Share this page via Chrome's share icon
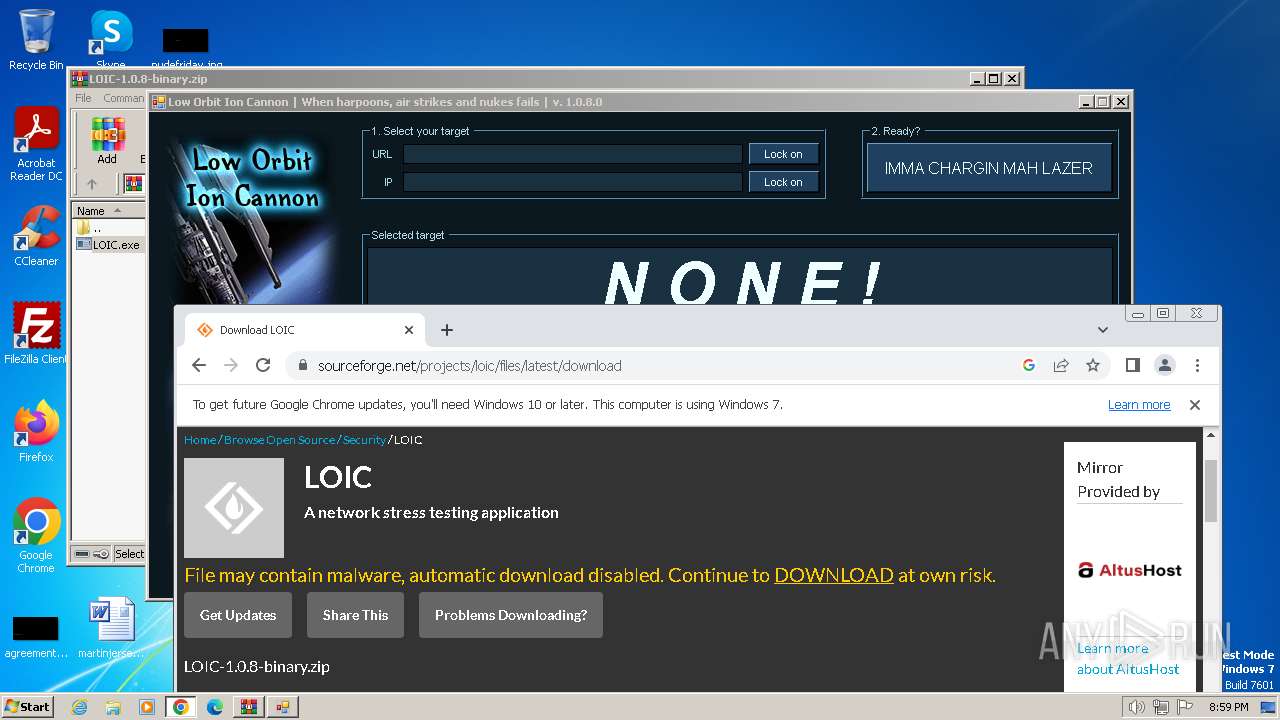This screenshot has height=720, width=1280. pos(1061,366)
